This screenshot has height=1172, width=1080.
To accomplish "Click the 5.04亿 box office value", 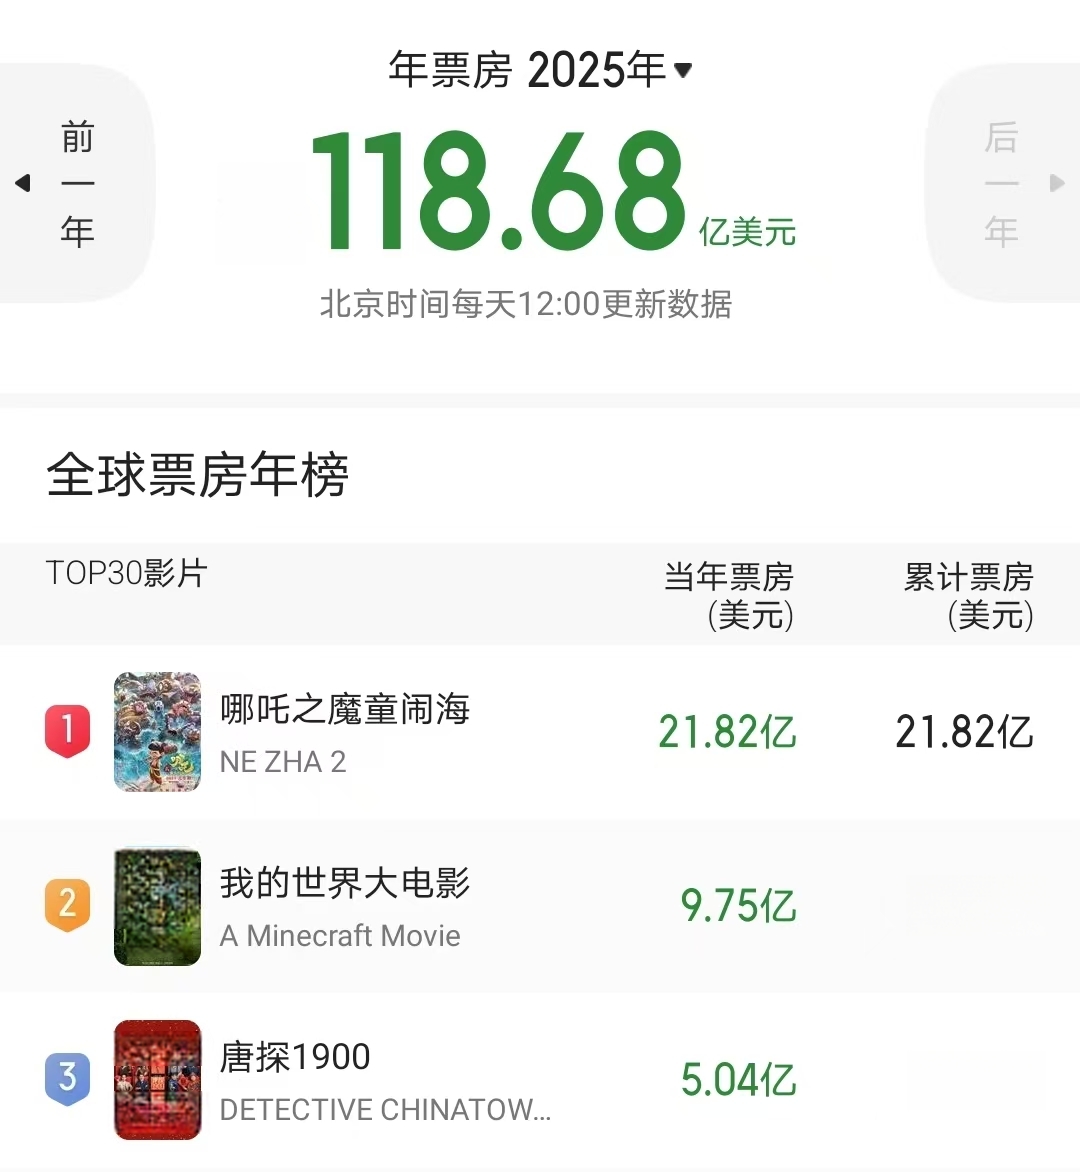I will (738, 1080).
